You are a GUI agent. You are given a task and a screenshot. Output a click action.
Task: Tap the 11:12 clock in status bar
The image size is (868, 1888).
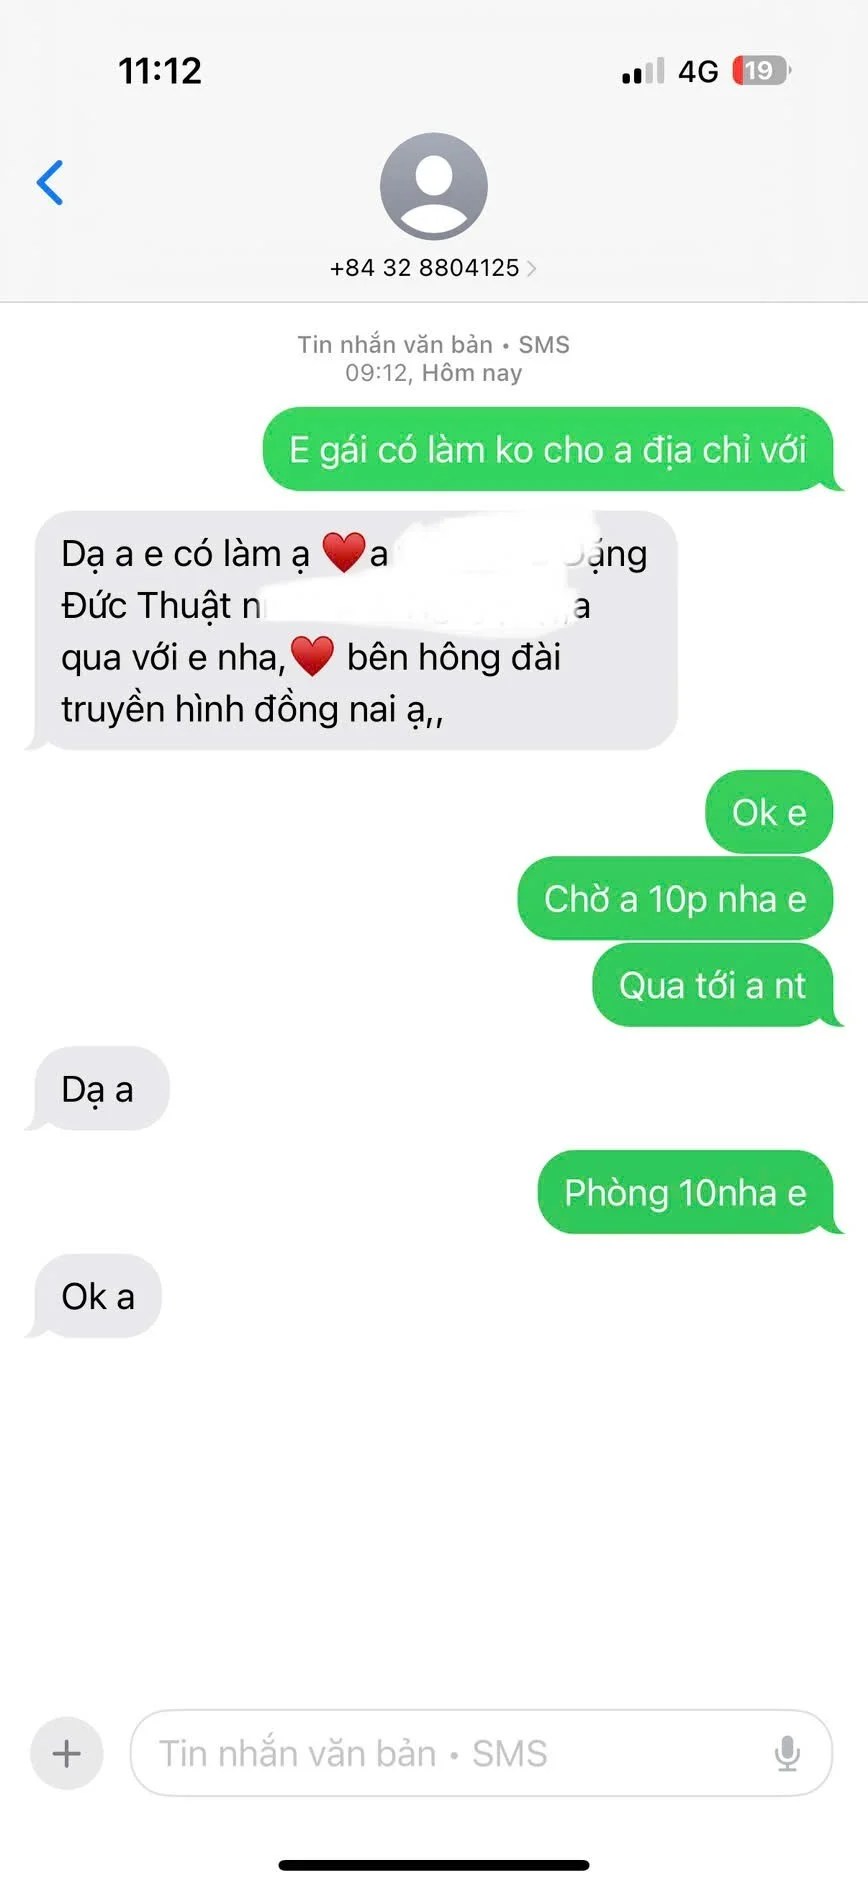coord(160,71)
